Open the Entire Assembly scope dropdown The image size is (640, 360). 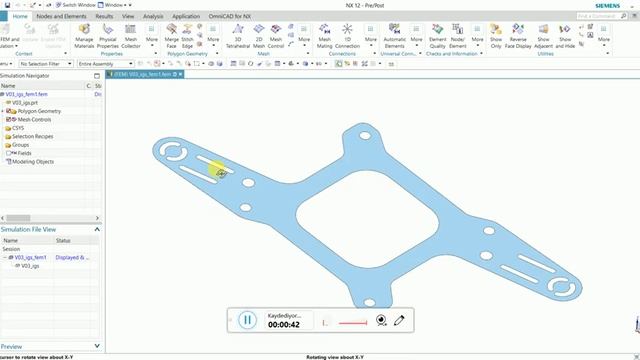pos(105,64)
